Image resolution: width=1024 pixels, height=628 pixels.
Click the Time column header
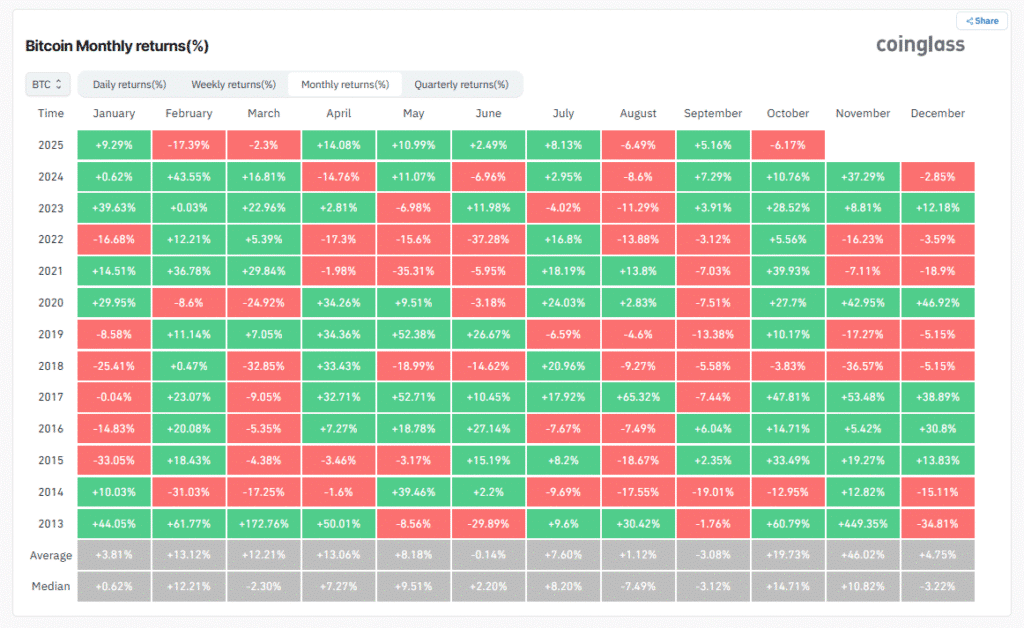pyautogui.click(x=50, y=113)
